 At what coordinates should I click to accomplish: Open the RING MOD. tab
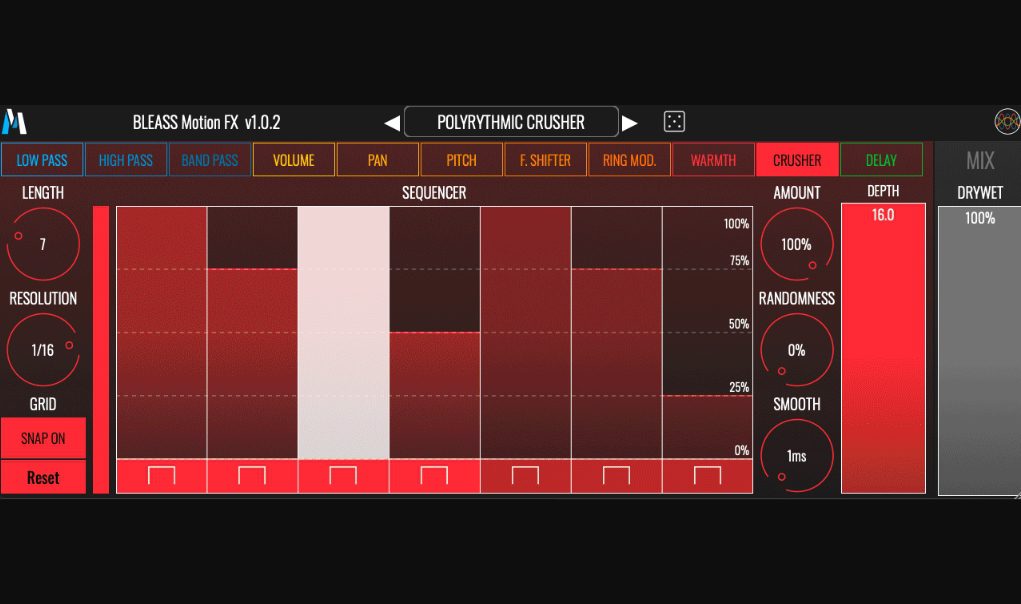(x=629, y=160)
